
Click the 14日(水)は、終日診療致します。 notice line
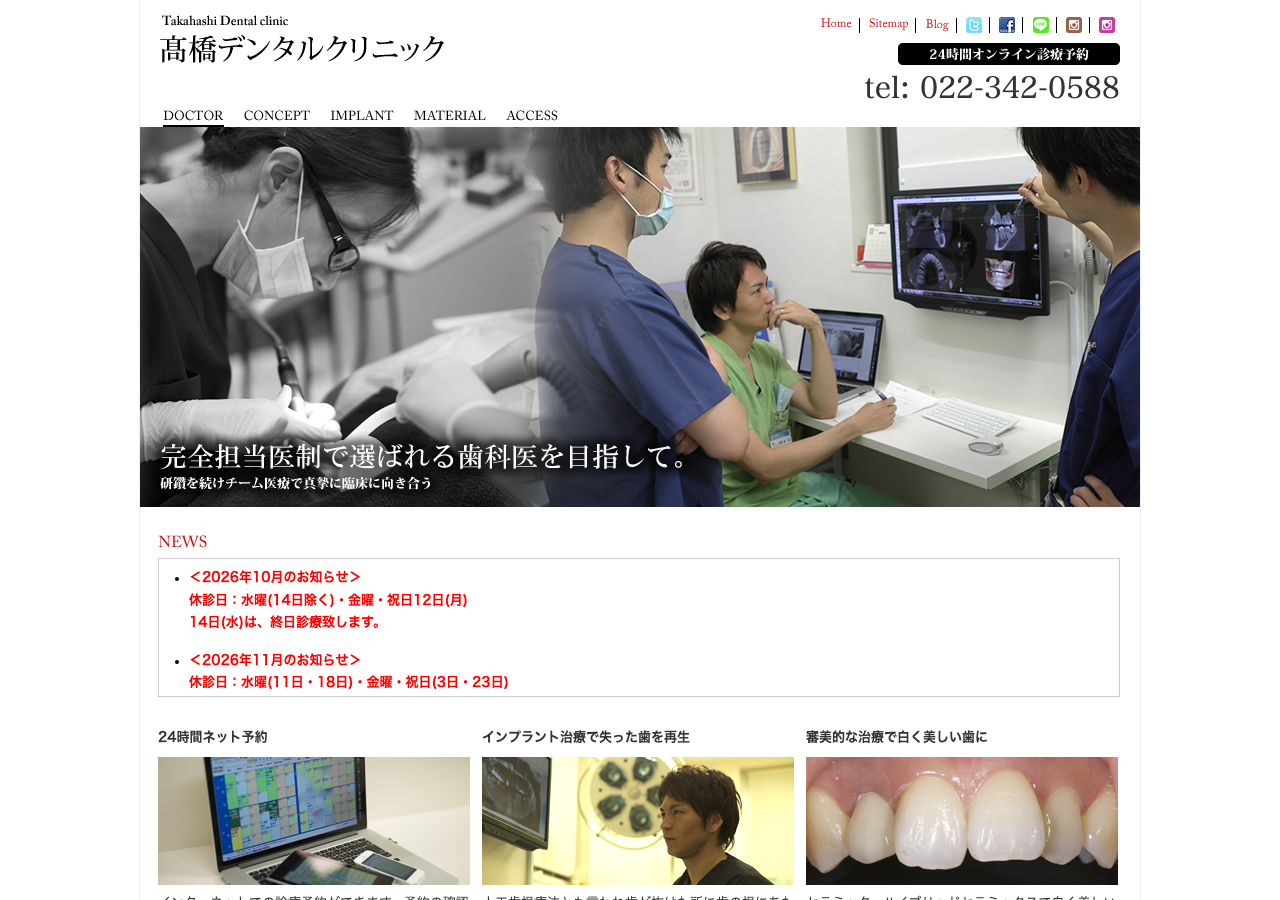[x=287, y=622]
